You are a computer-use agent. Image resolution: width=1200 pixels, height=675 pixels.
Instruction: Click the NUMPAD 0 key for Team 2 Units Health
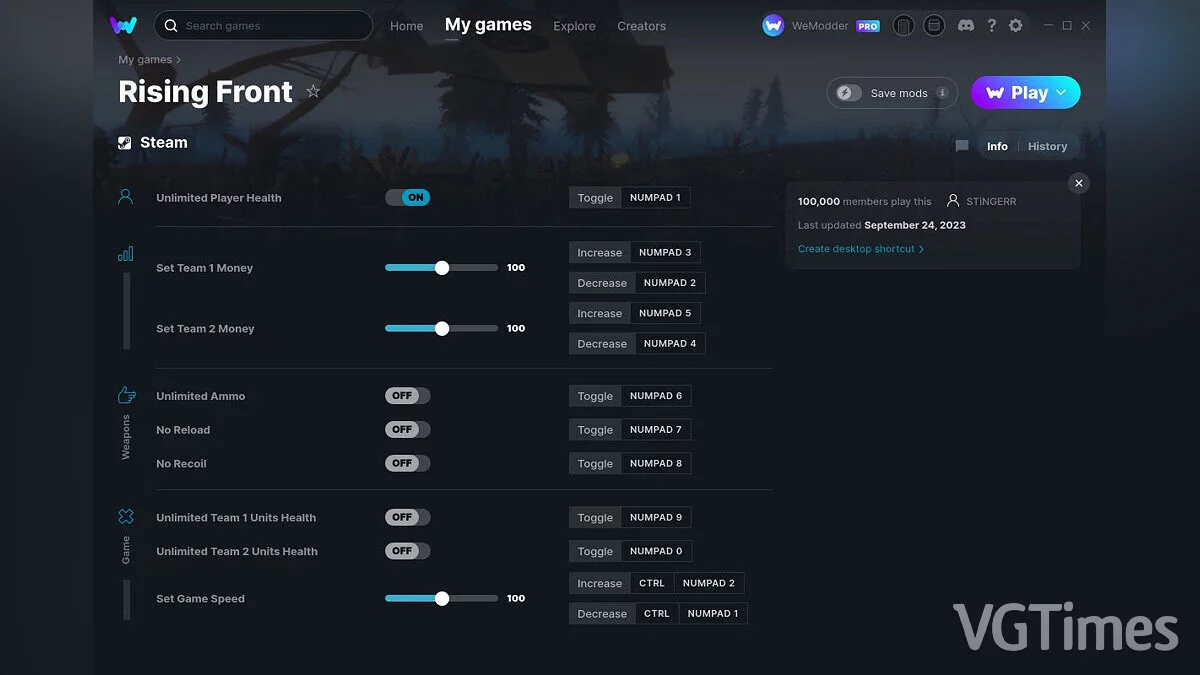656,552
